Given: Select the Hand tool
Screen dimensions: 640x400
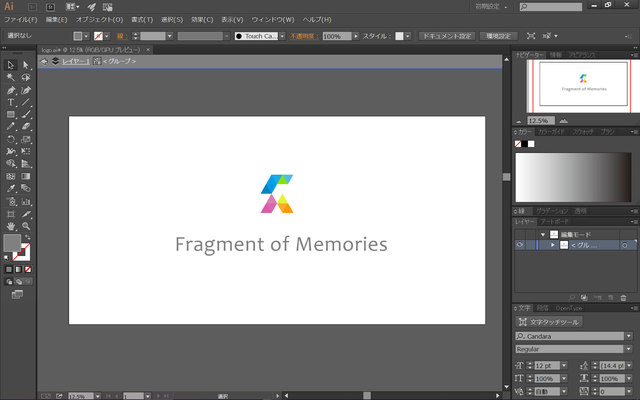Looking at the screenshot, I should [x=11, y=226].
